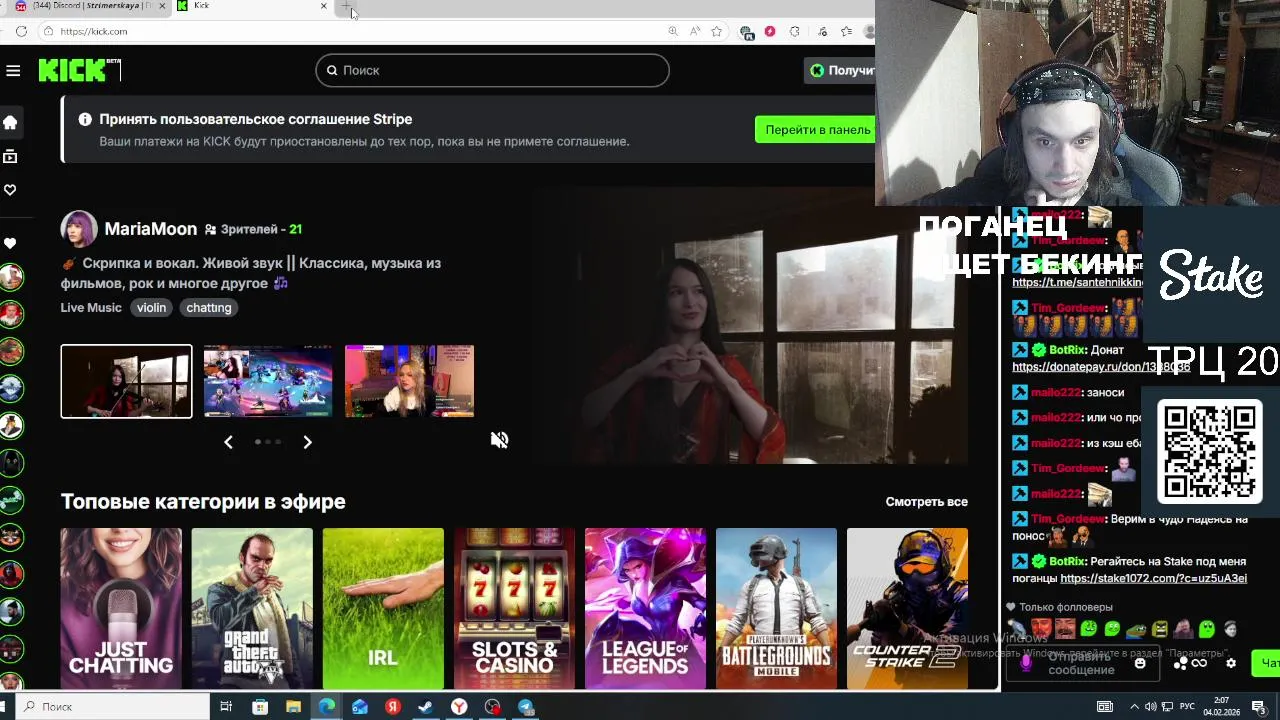
Task: Switch to the Kick tab
Action: 250,6
